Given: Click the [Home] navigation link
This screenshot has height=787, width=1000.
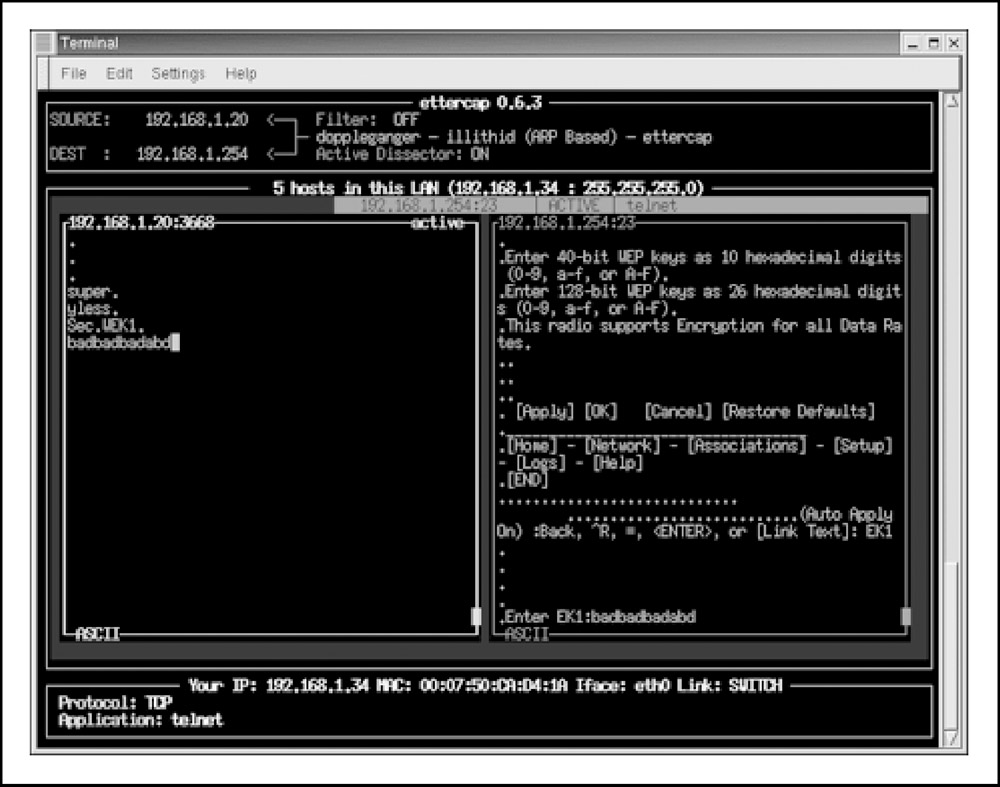Looking at the screenshot, I should (532, 445).
